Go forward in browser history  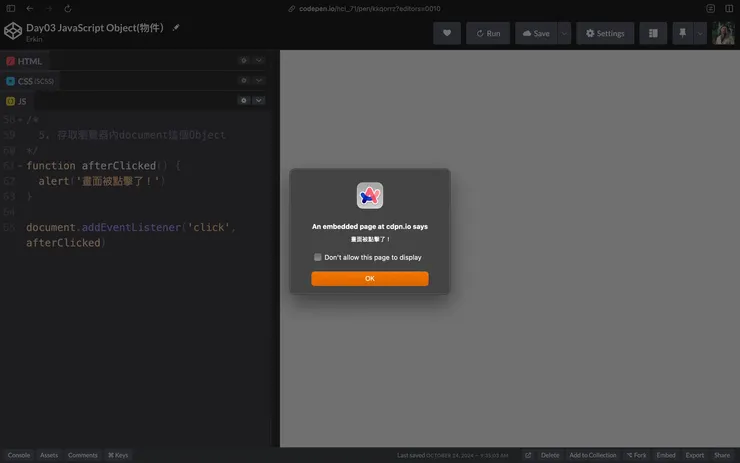(49, 8)
